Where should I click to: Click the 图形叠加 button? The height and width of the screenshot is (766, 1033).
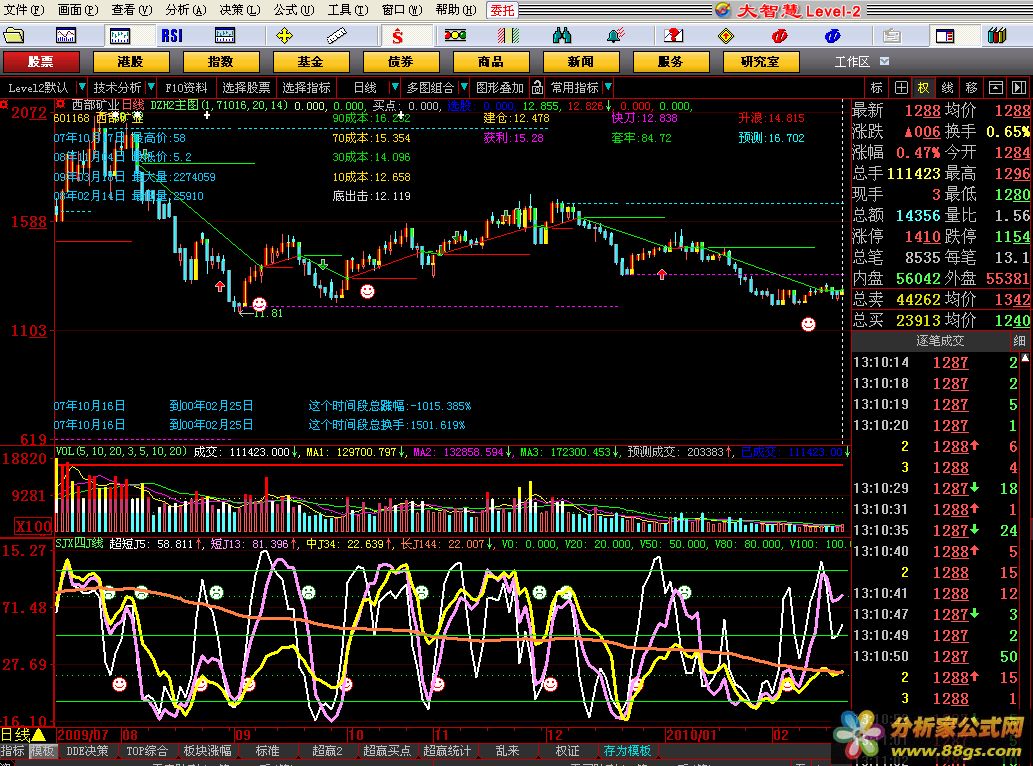[x=499, y=88]
